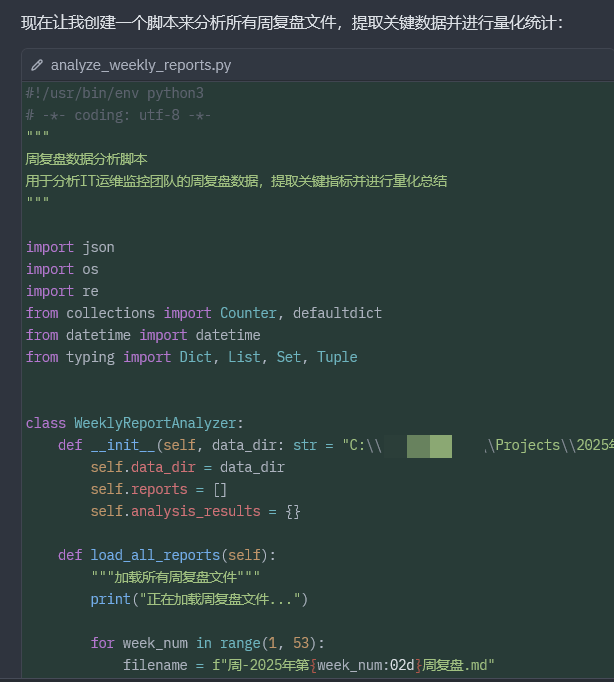Viewport: 614px width, 682px height.
Task: Click the 'import json' line
Action: [70, 247]
